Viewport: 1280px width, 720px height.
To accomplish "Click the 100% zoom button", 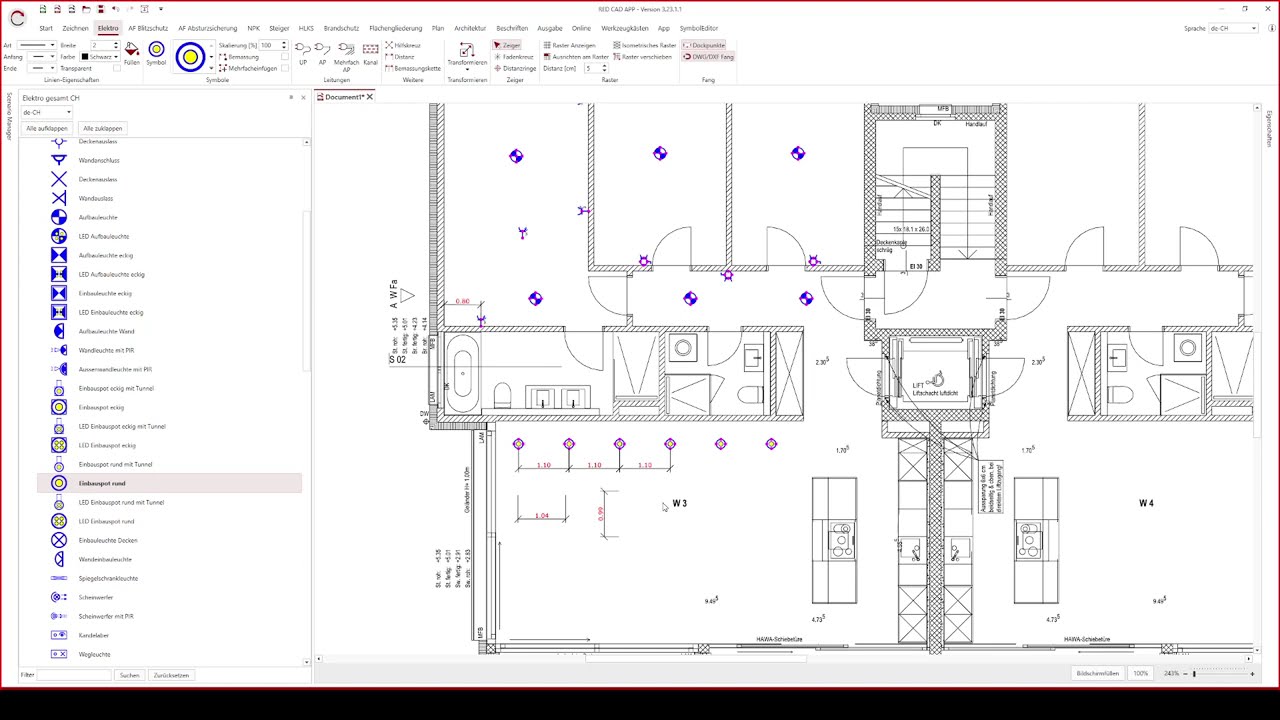I will [1140, 674].
